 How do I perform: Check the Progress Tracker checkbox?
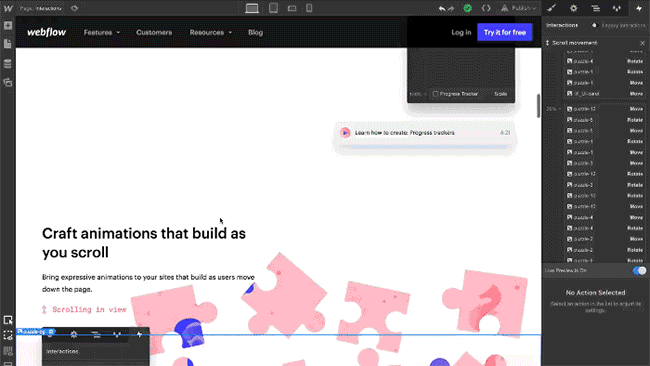click(435, 94)
